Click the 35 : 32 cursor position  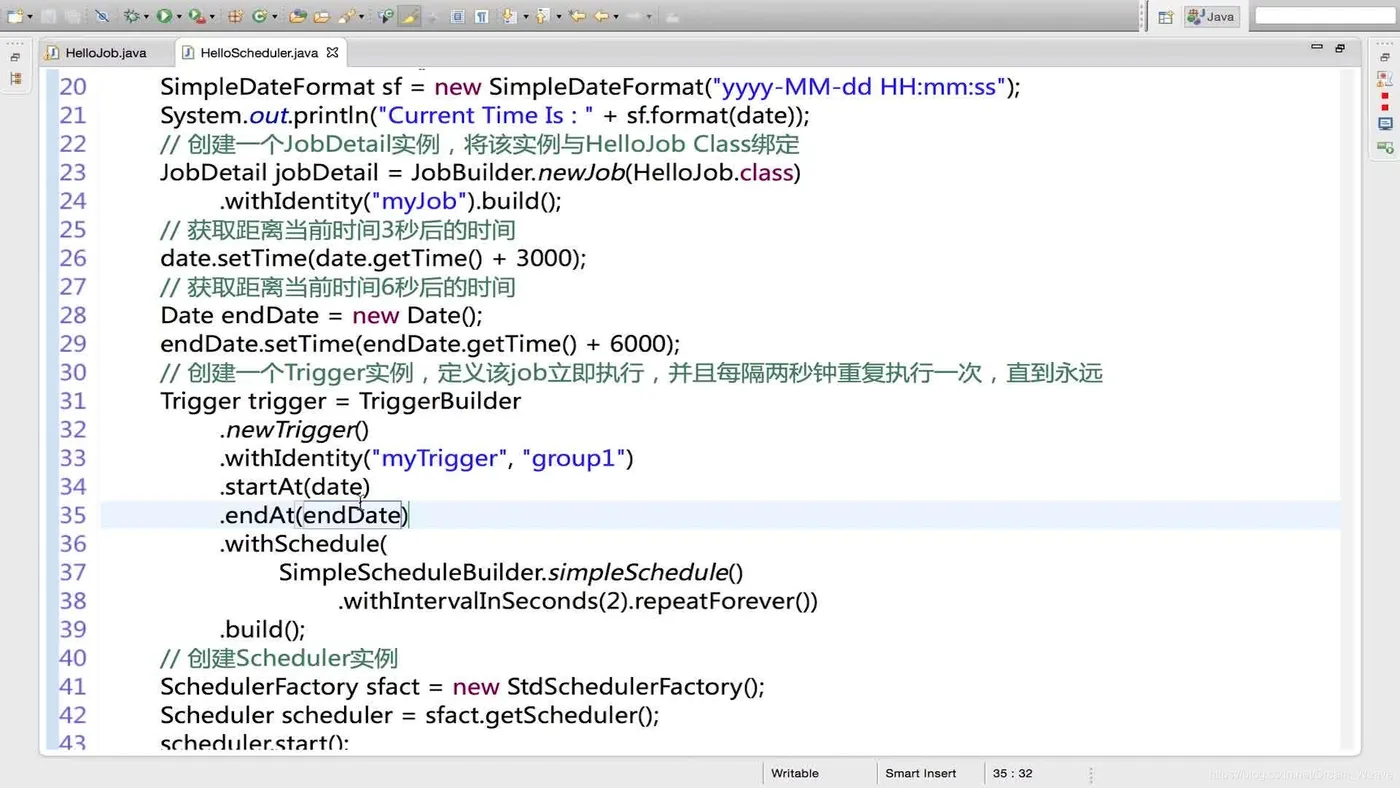[x=1013, y=773]
